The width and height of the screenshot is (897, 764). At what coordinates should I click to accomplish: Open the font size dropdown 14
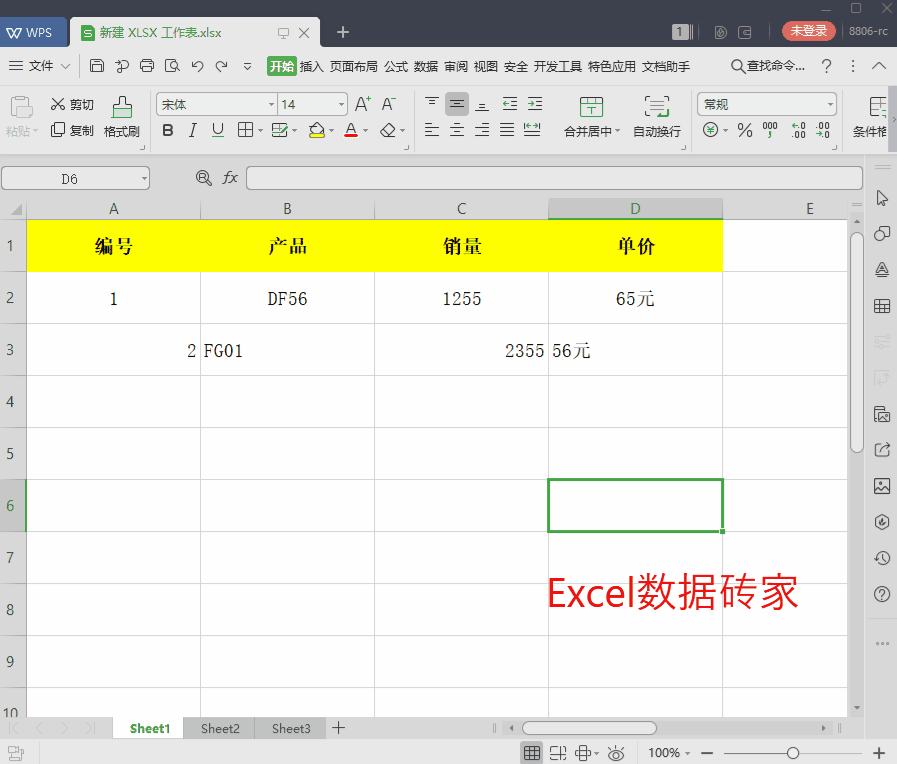(342, 105)
